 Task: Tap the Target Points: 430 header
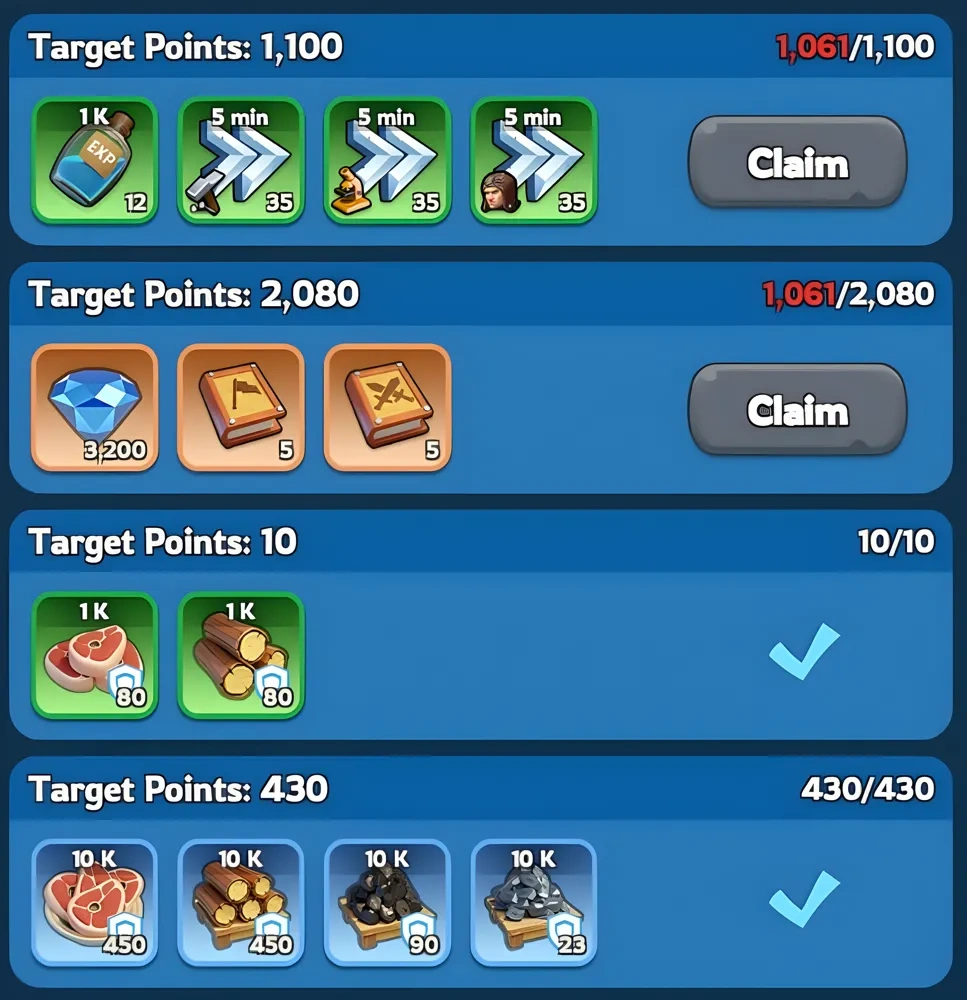[178, 789]
